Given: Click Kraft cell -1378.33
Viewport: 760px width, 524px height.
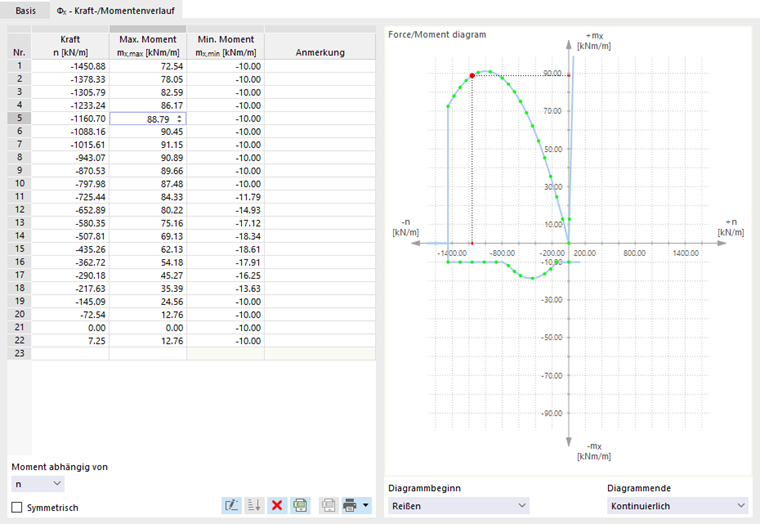Looking at the screenshot, I should (x=70, y=79).
